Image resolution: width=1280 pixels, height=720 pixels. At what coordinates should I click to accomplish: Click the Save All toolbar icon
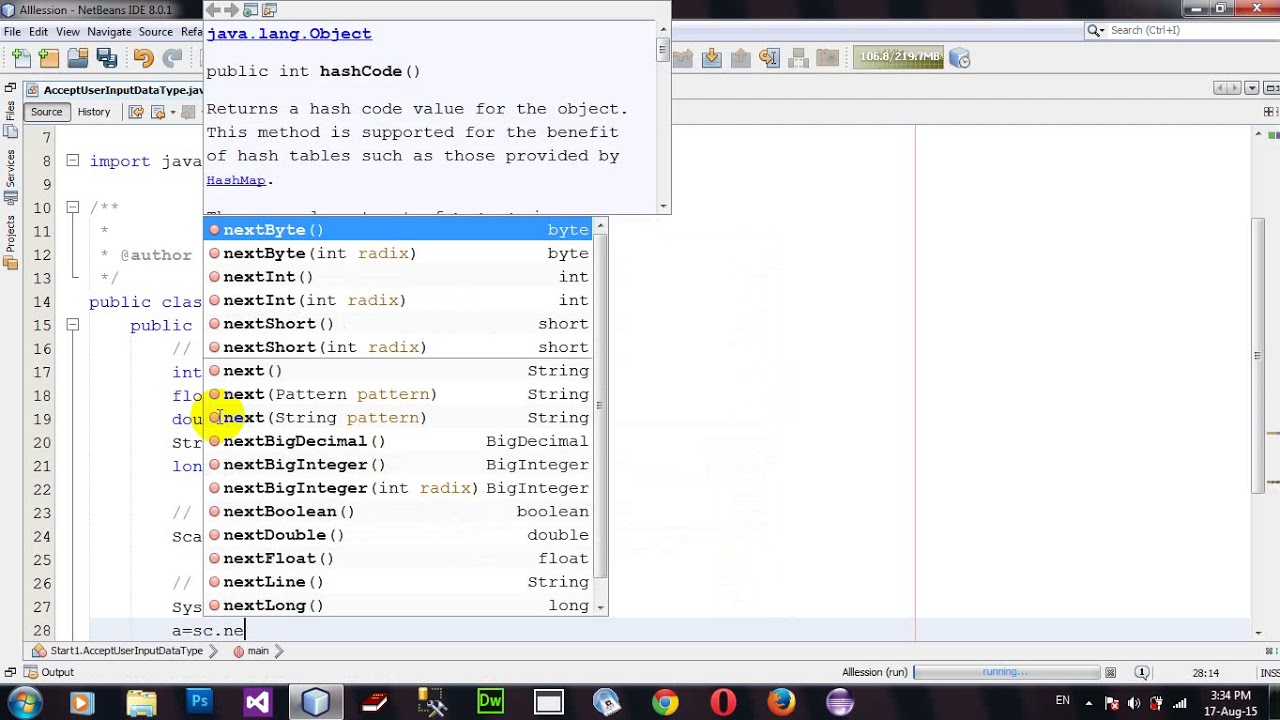click(x=105, y=58)
